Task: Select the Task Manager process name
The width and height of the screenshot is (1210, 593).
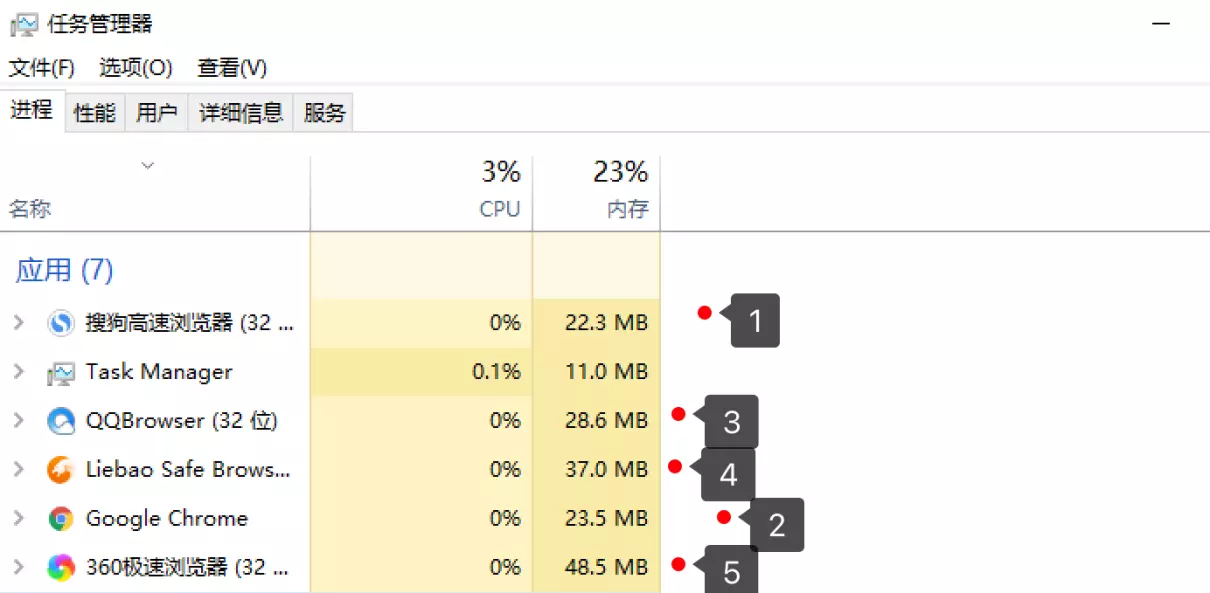Action: (159, 372)
